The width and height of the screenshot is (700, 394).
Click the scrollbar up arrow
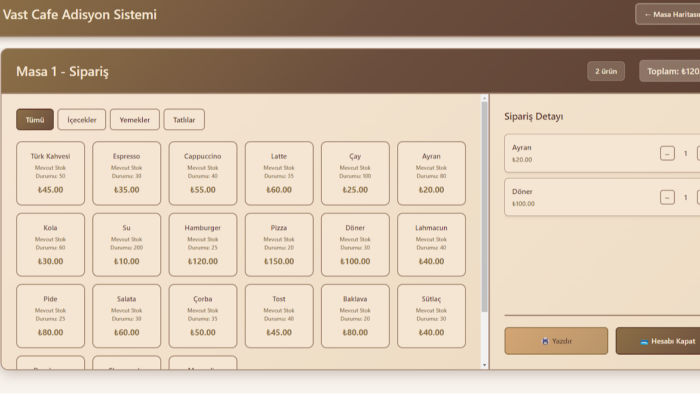coord(484,98)
